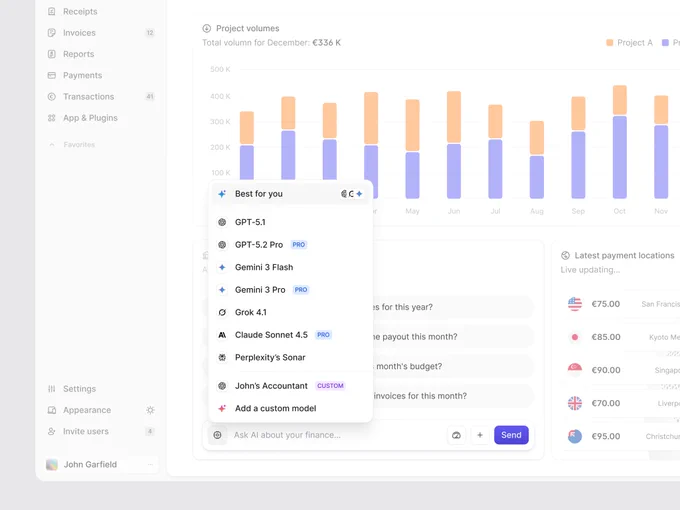Click 'Total volumn for December: €336 K' text
680x510 pixels.
[x=271, y=42]
